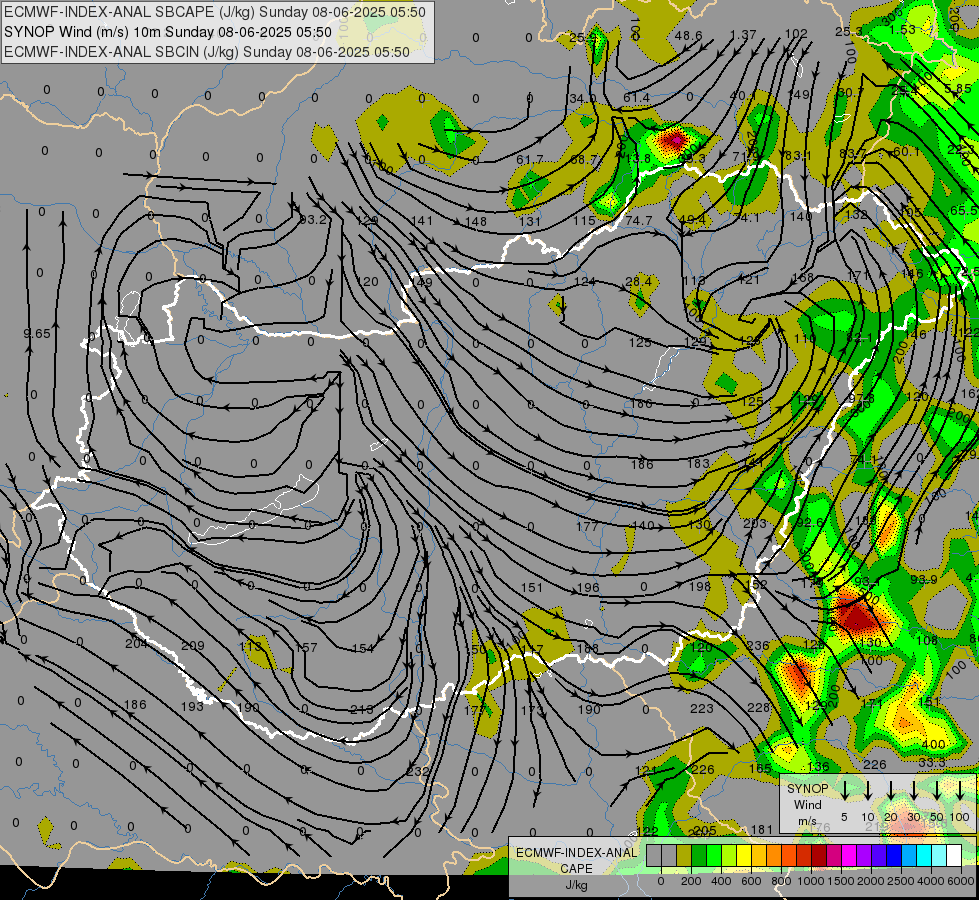Click the 236 value on the map
Screen dimensions: 979x900
(x=758, y=645)
